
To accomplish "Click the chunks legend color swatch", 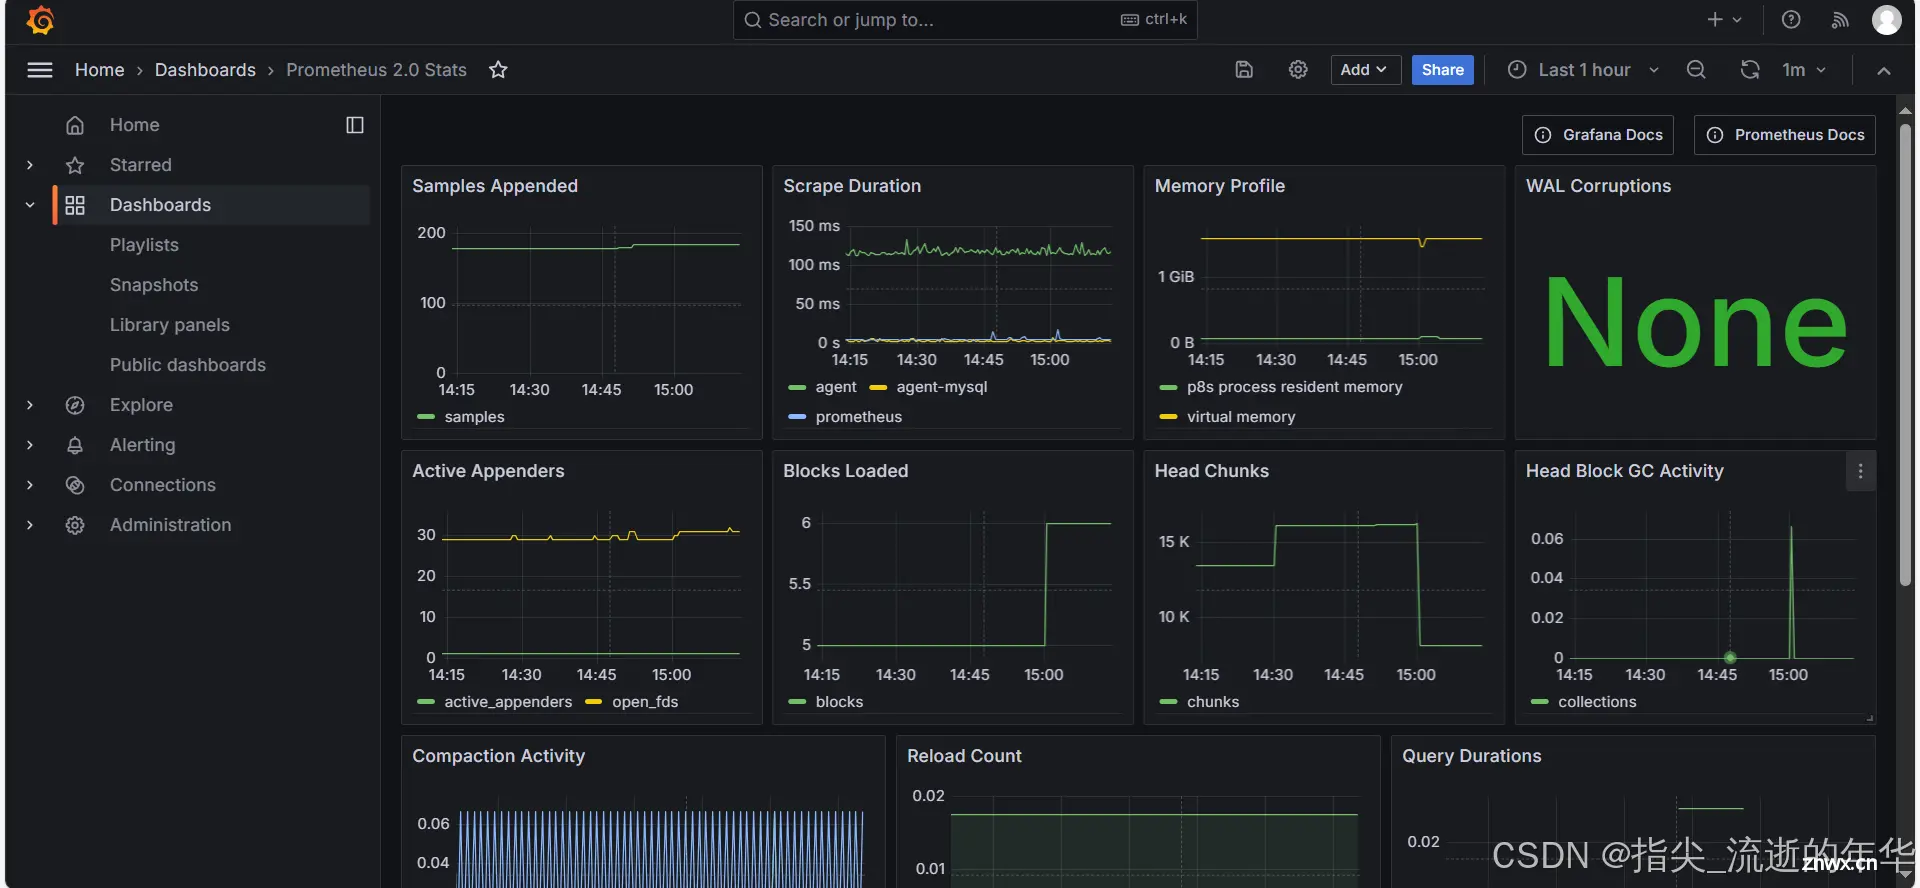I will point(1168,702).
